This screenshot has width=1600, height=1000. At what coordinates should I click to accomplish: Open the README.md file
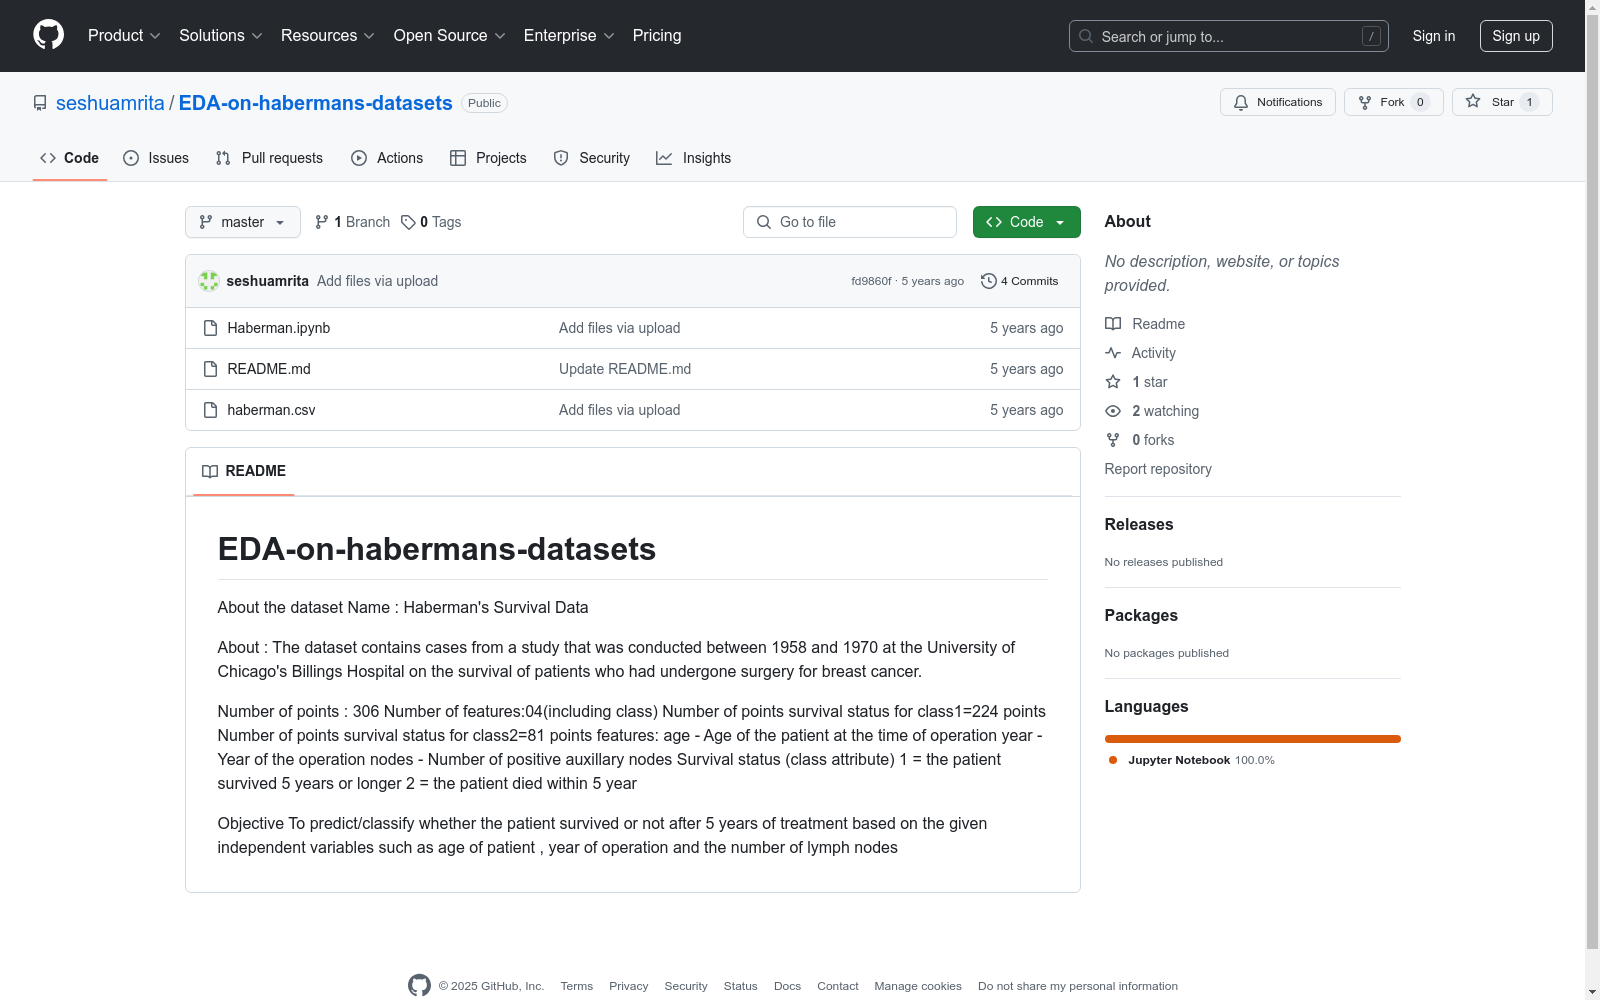click(x=269, y=369)
